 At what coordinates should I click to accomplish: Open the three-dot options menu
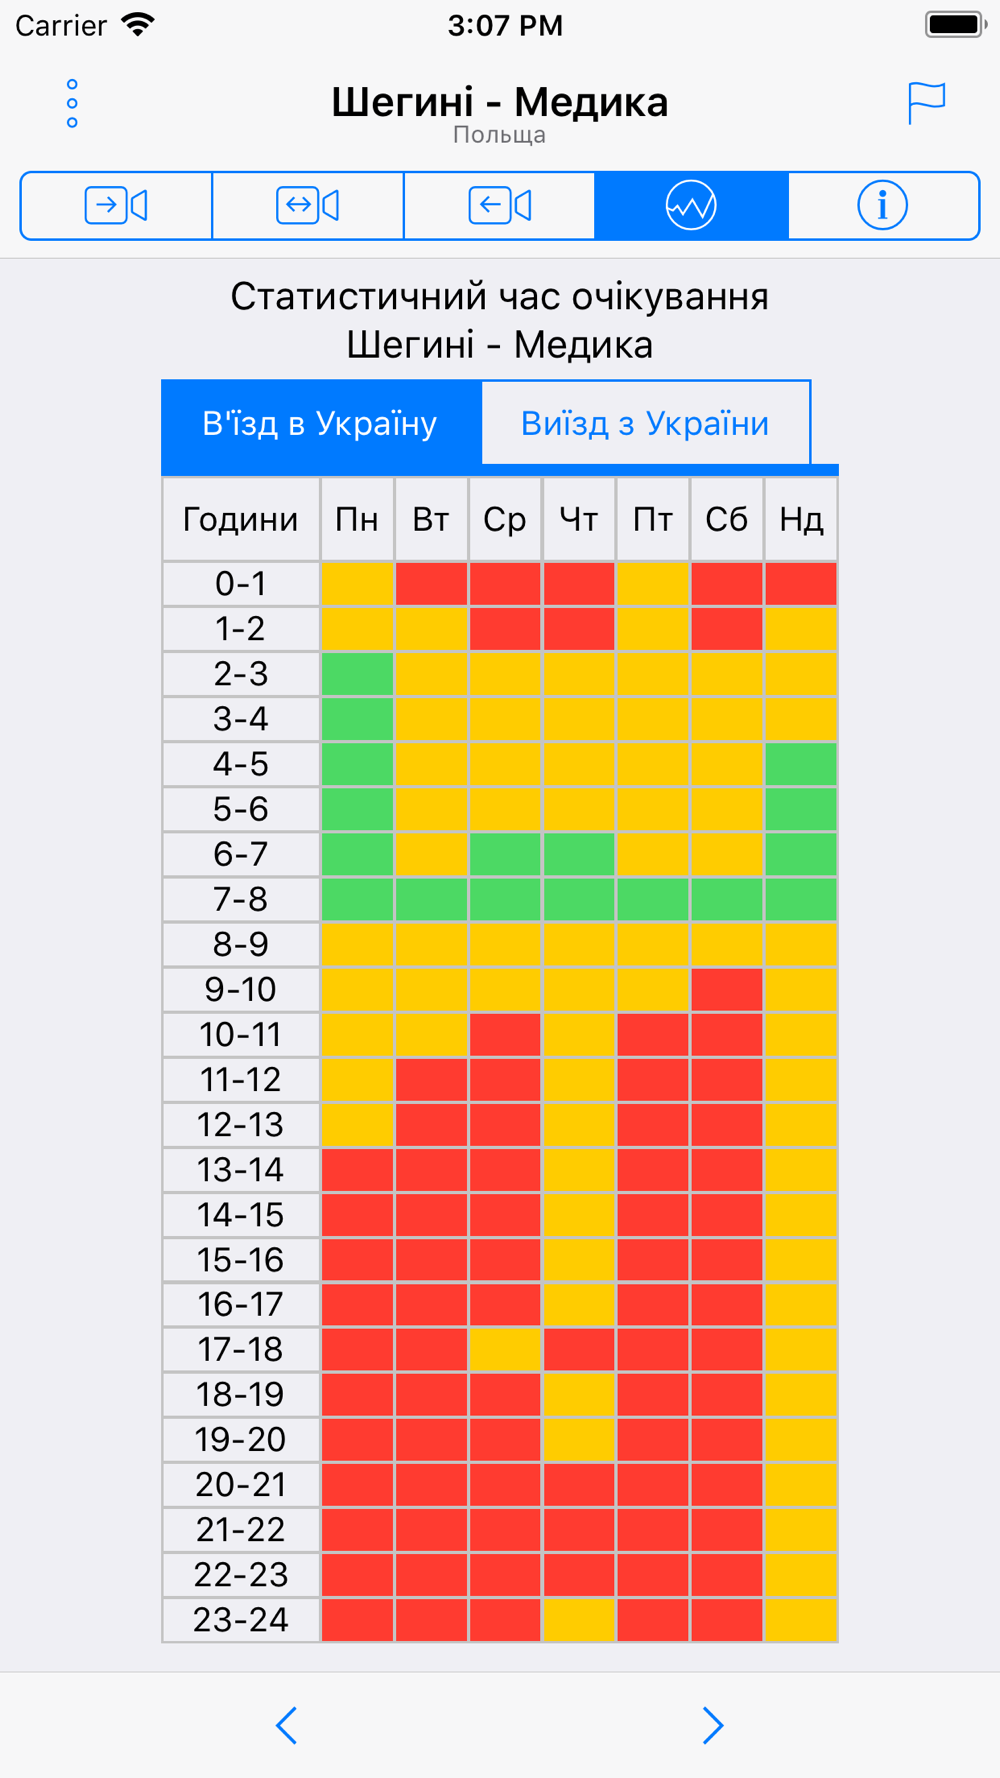(x=72, y=104)
